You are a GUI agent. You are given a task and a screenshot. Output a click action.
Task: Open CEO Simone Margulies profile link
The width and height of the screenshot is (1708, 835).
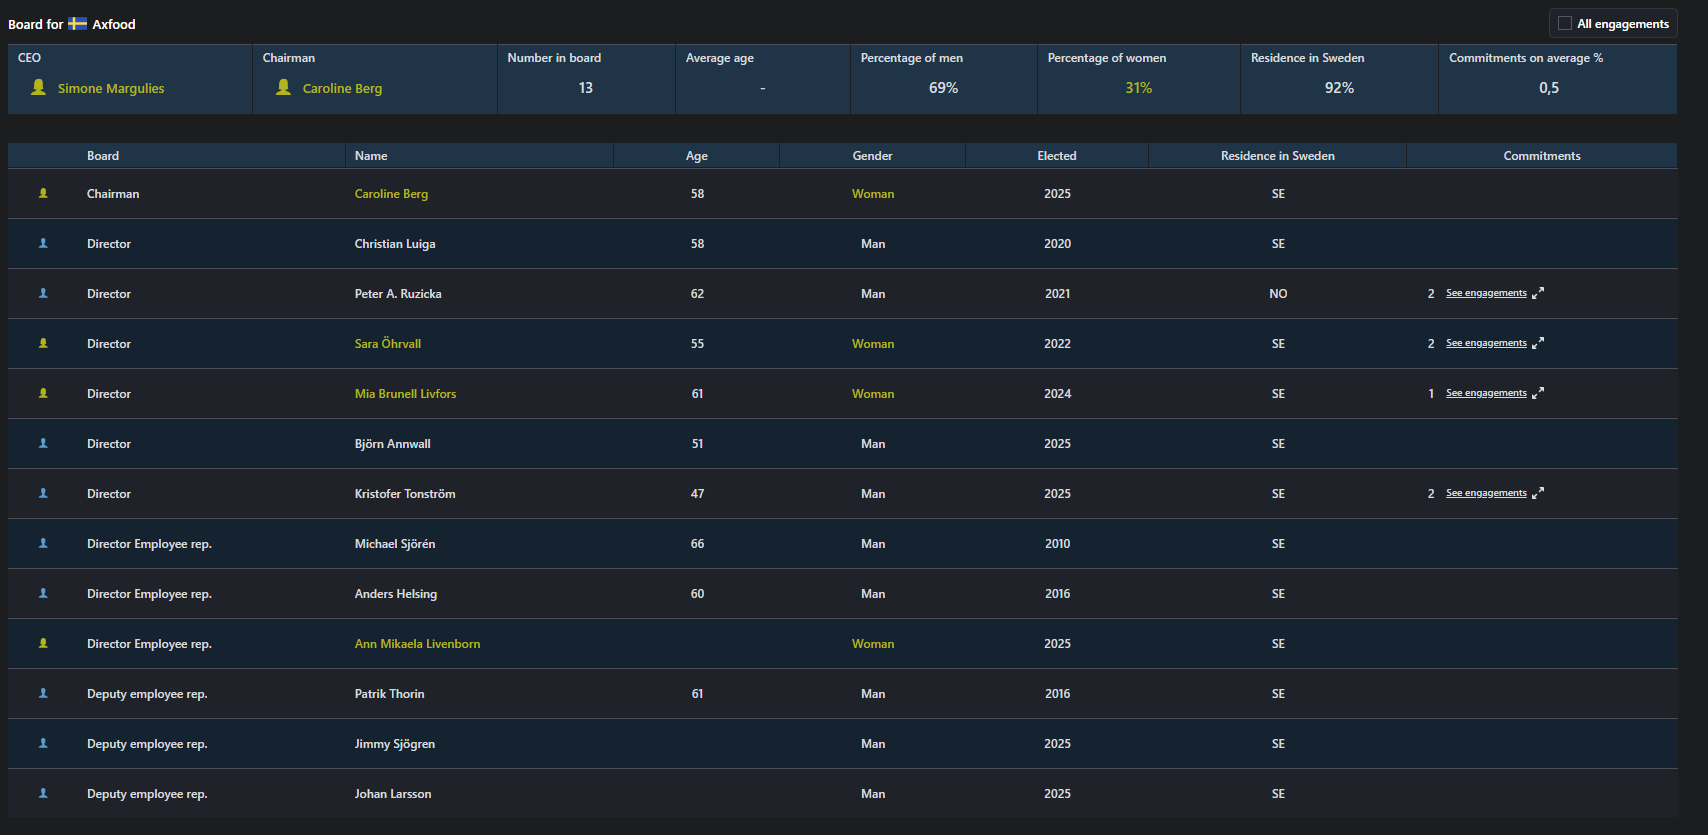pos(111,88)
